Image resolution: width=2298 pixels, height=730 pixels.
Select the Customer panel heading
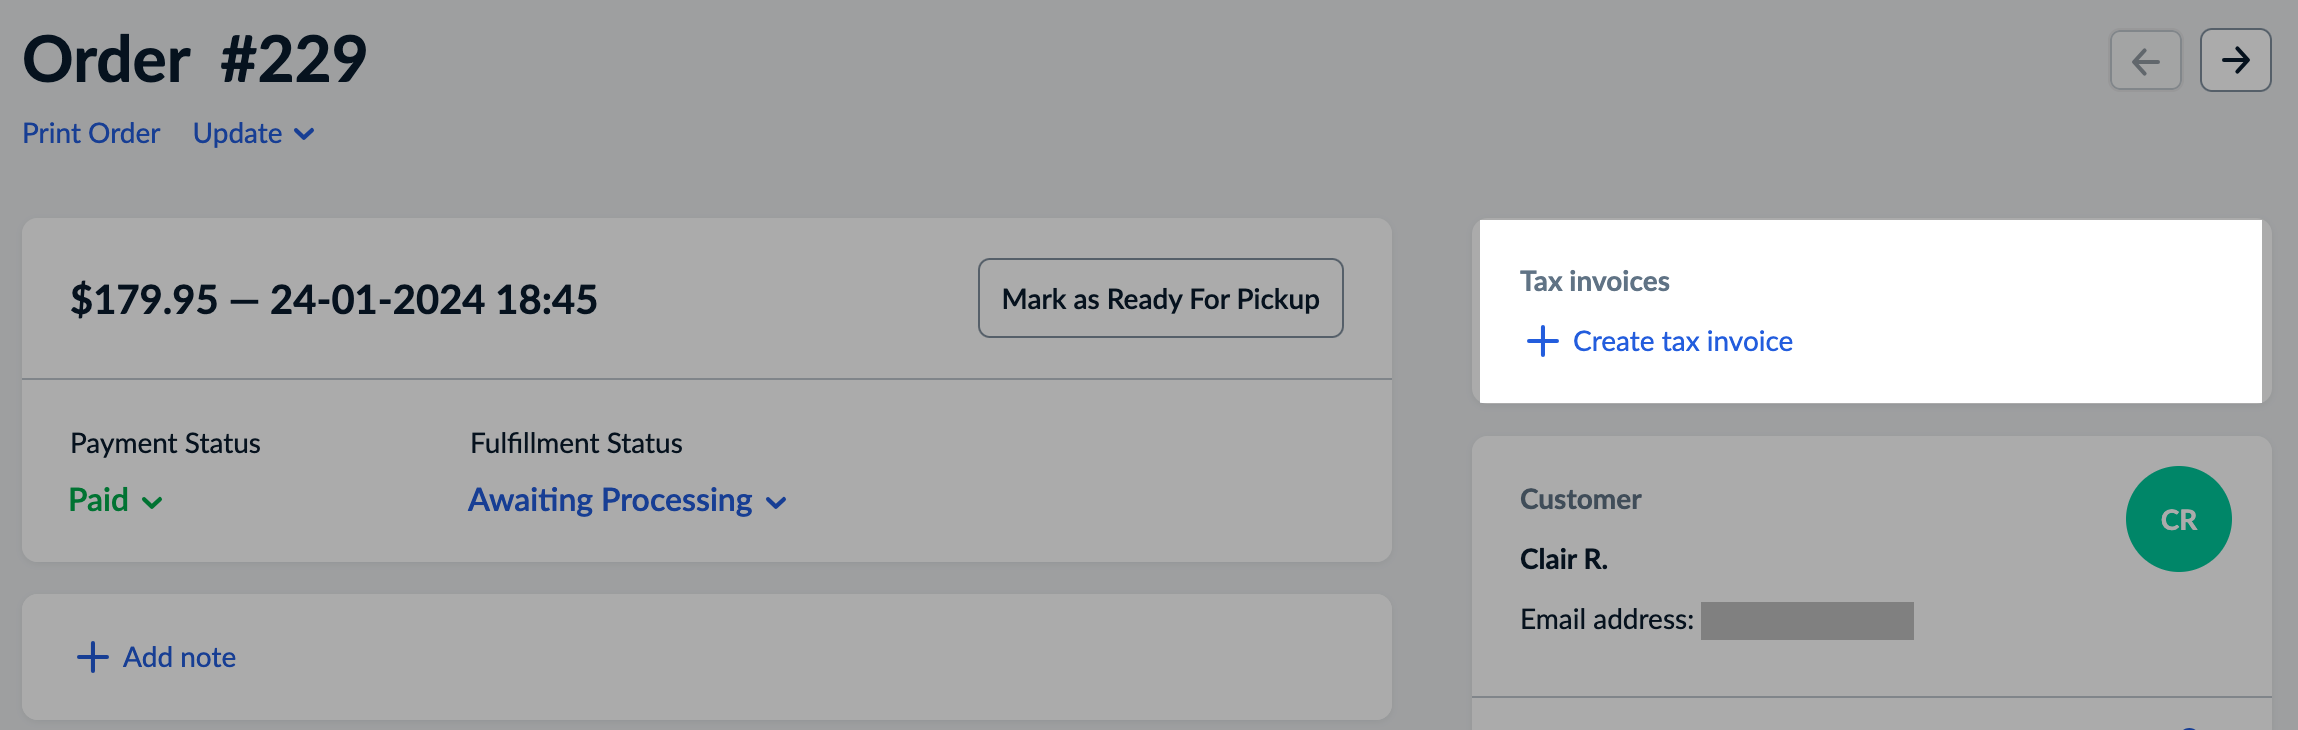pos(1580,498)
